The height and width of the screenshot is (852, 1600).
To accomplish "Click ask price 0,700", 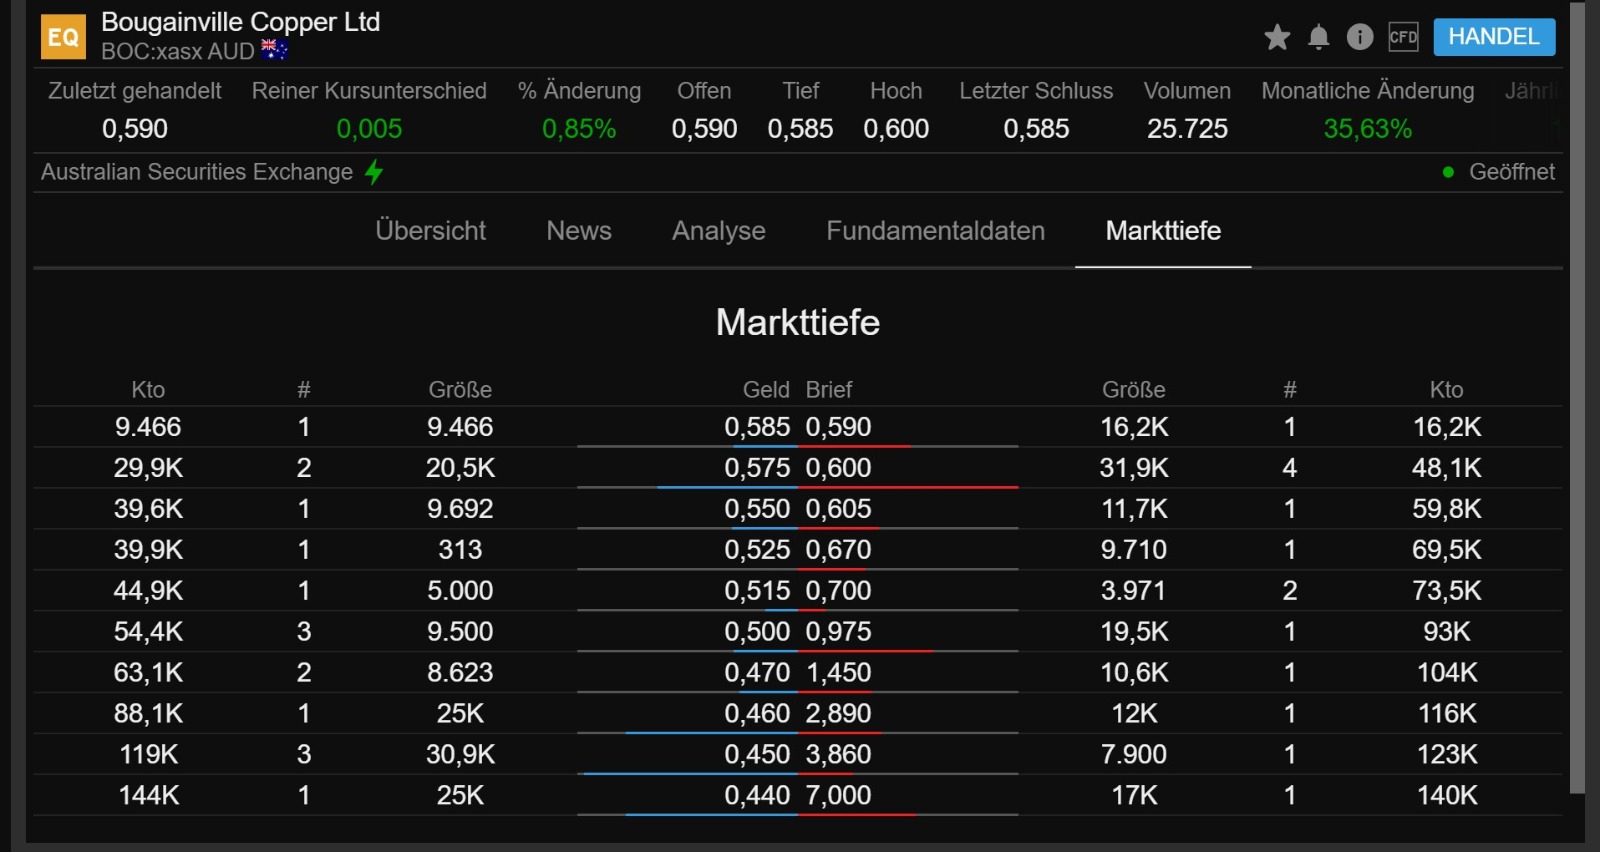I will pos(838,591).
